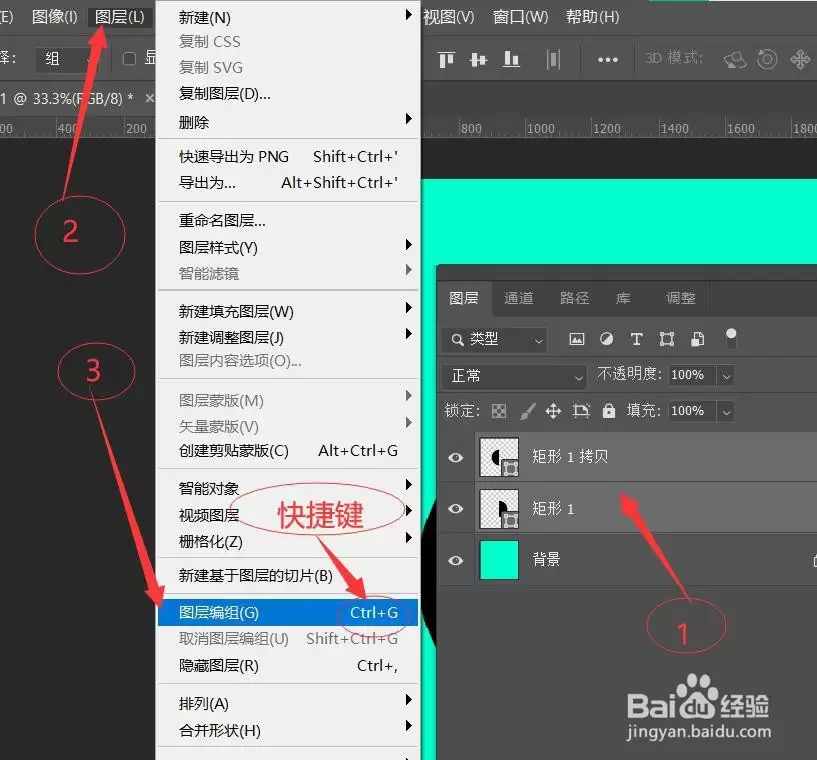Select the 图层 panel tab
This screenshot has height=760, width=817.
coord(464,298)
